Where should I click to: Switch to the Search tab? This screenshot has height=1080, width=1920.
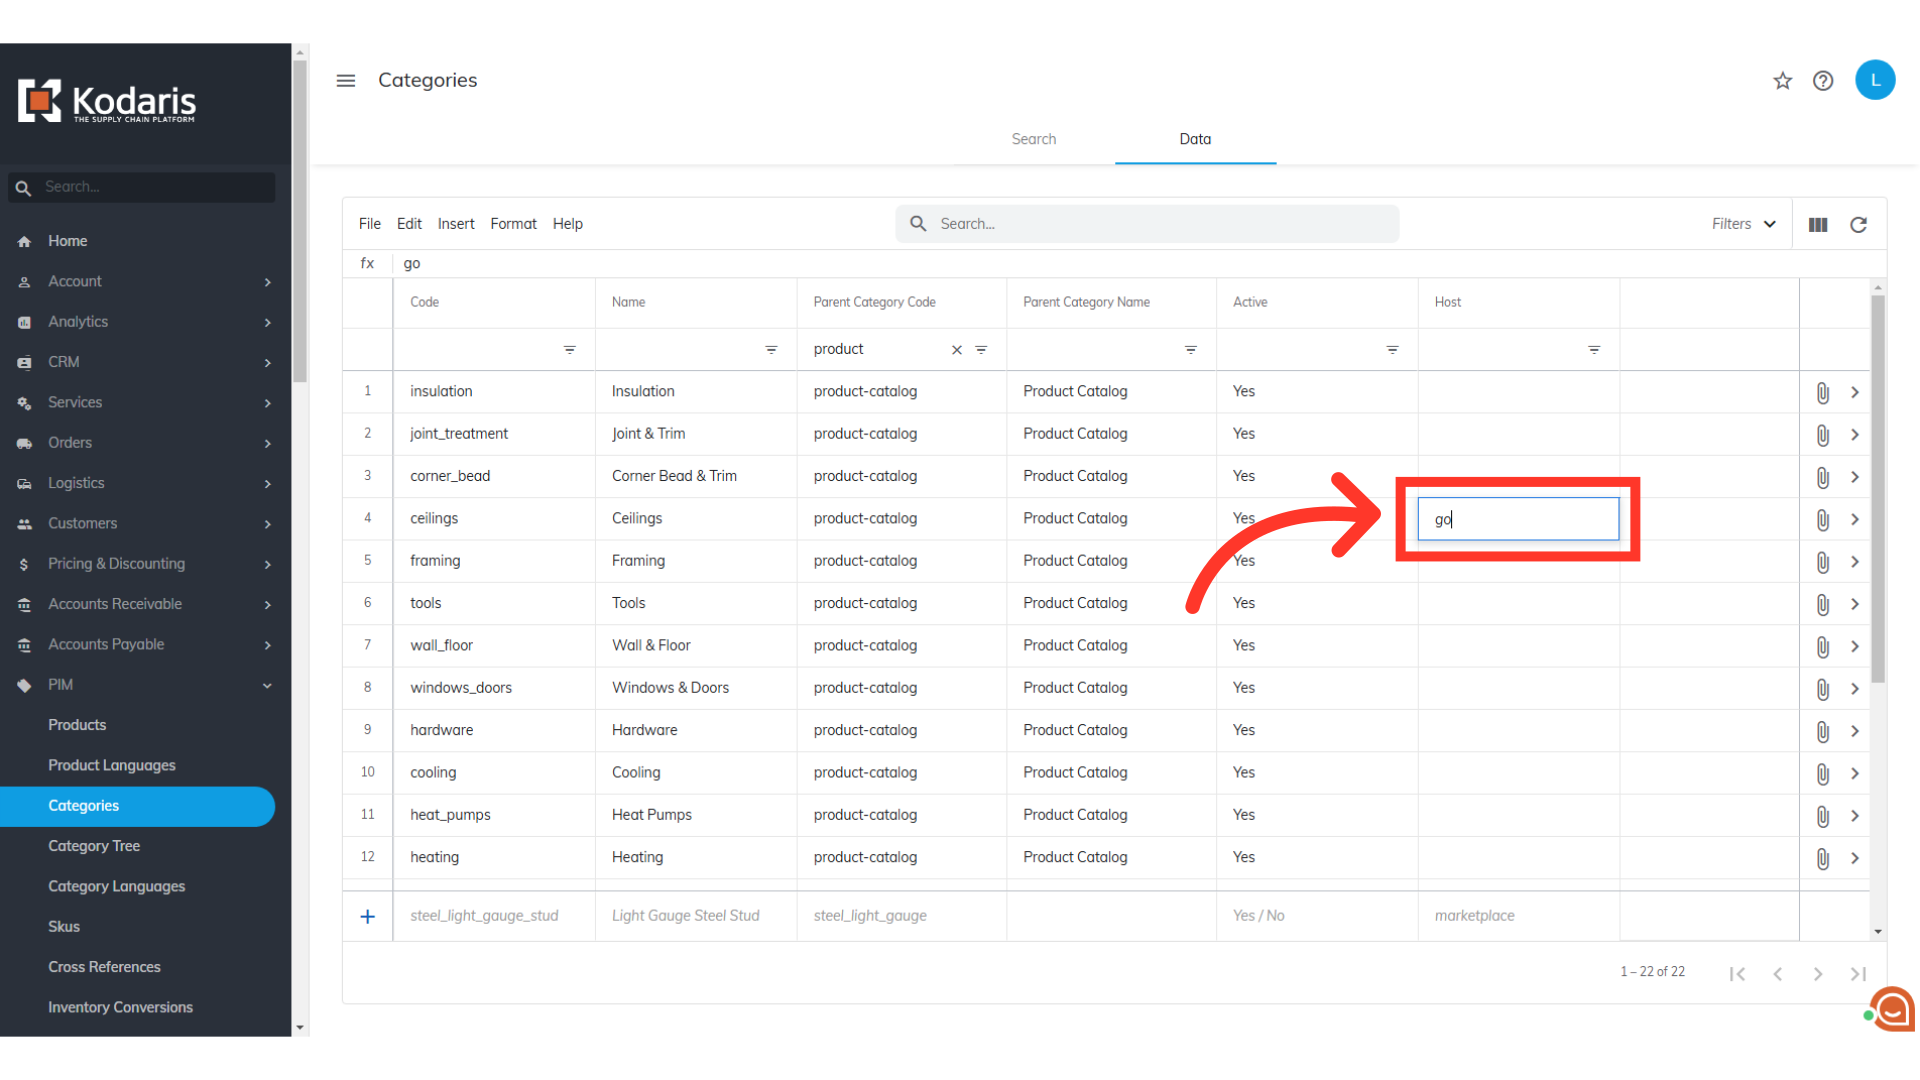click(1033, 139)
